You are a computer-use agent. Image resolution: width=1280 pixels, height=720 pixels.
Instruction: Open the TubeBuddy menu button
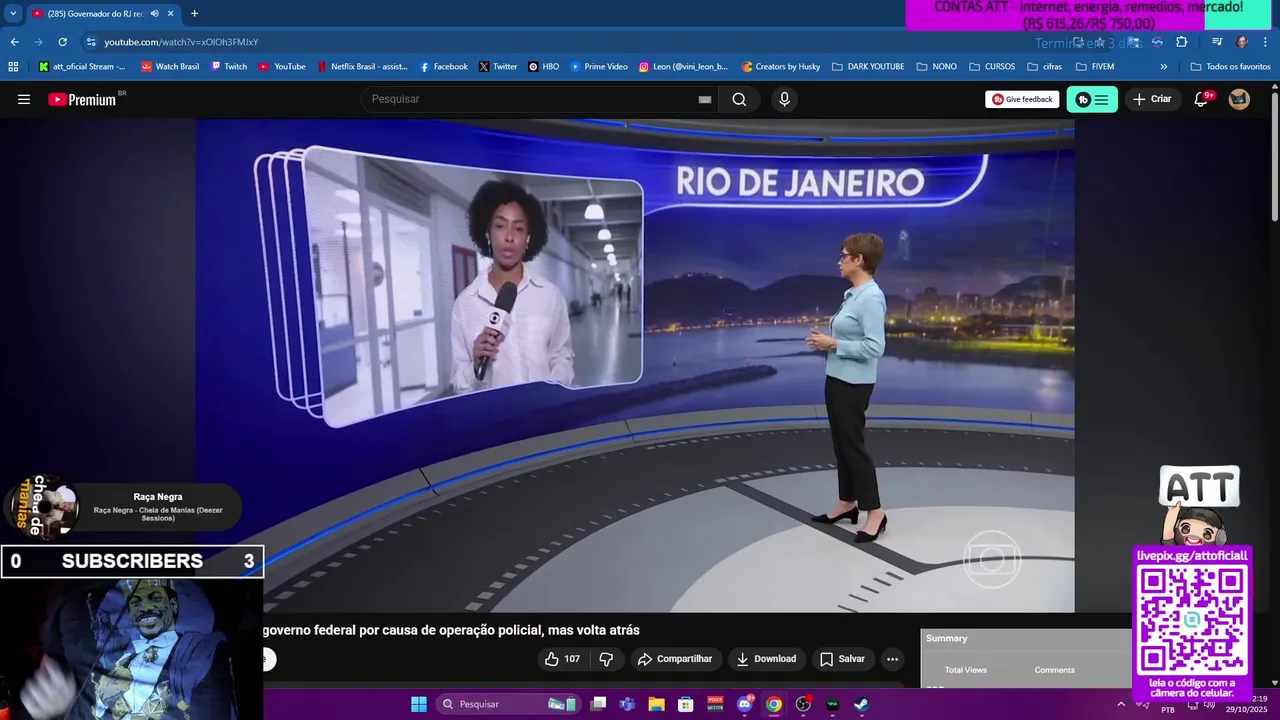[x=1092, y=99]
